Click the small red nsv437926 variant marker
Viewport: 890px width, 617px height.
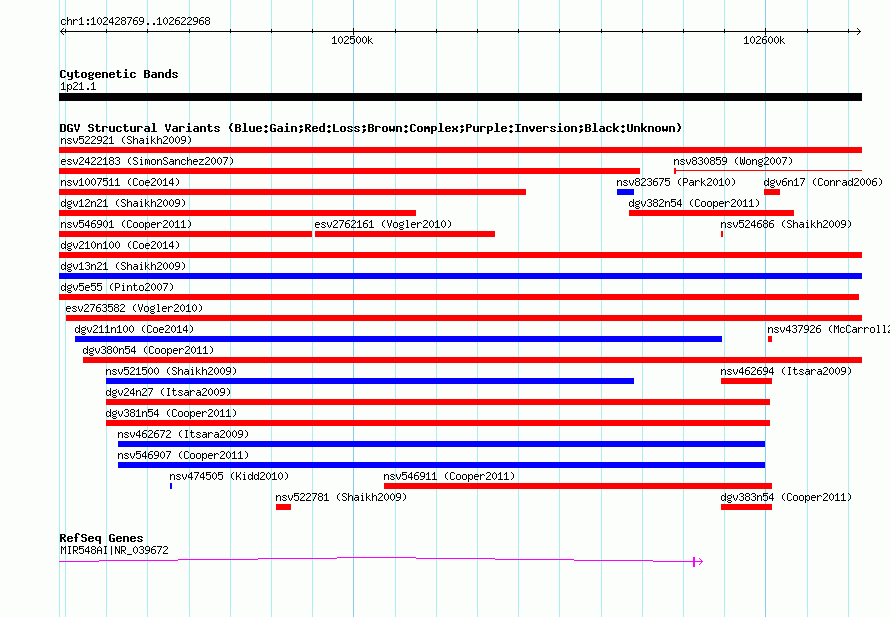770,339
